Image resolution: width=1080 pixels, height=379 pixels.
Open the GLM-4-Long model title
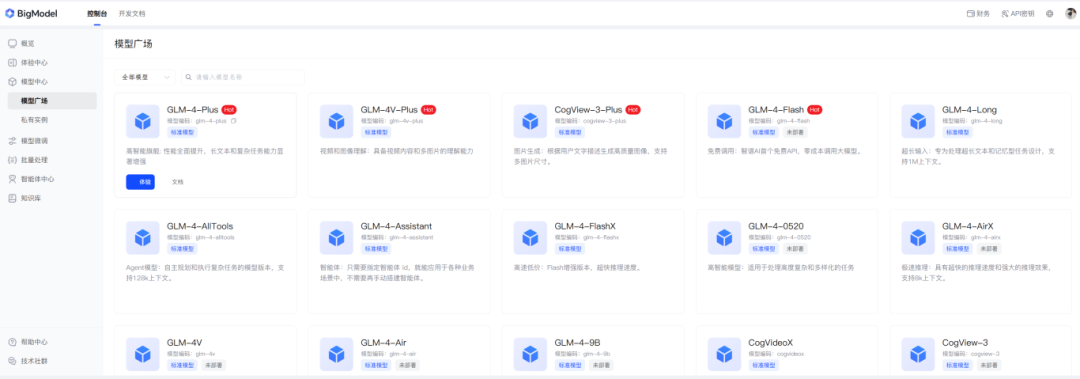pyautogui.click(x=969, y=110)
